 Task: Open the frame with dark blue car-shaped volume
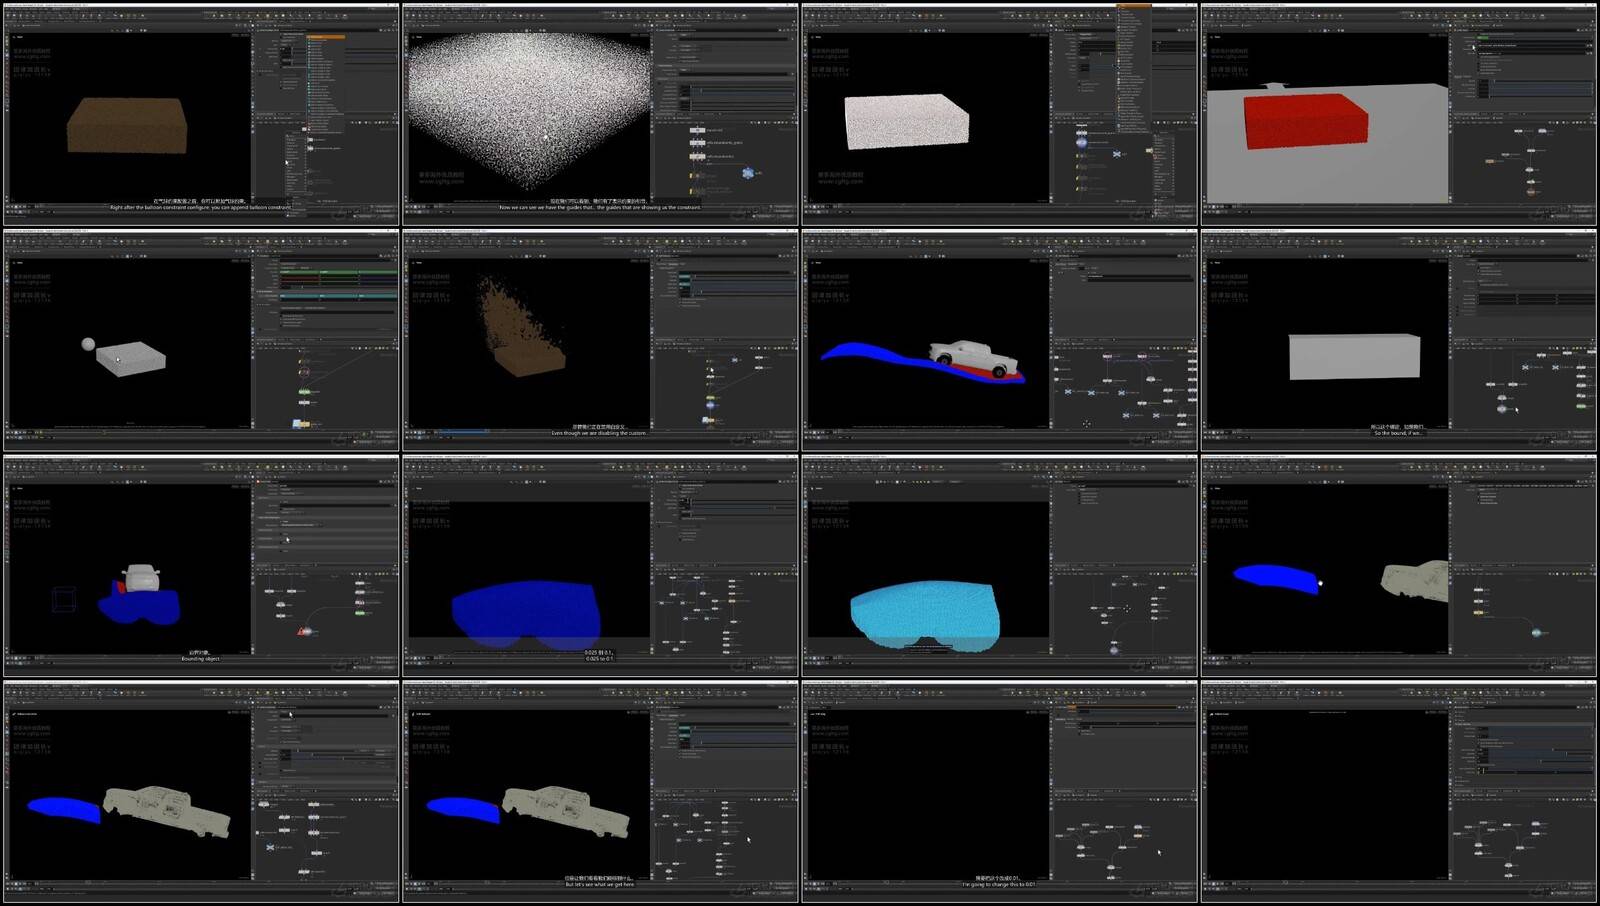coord(600,566)
